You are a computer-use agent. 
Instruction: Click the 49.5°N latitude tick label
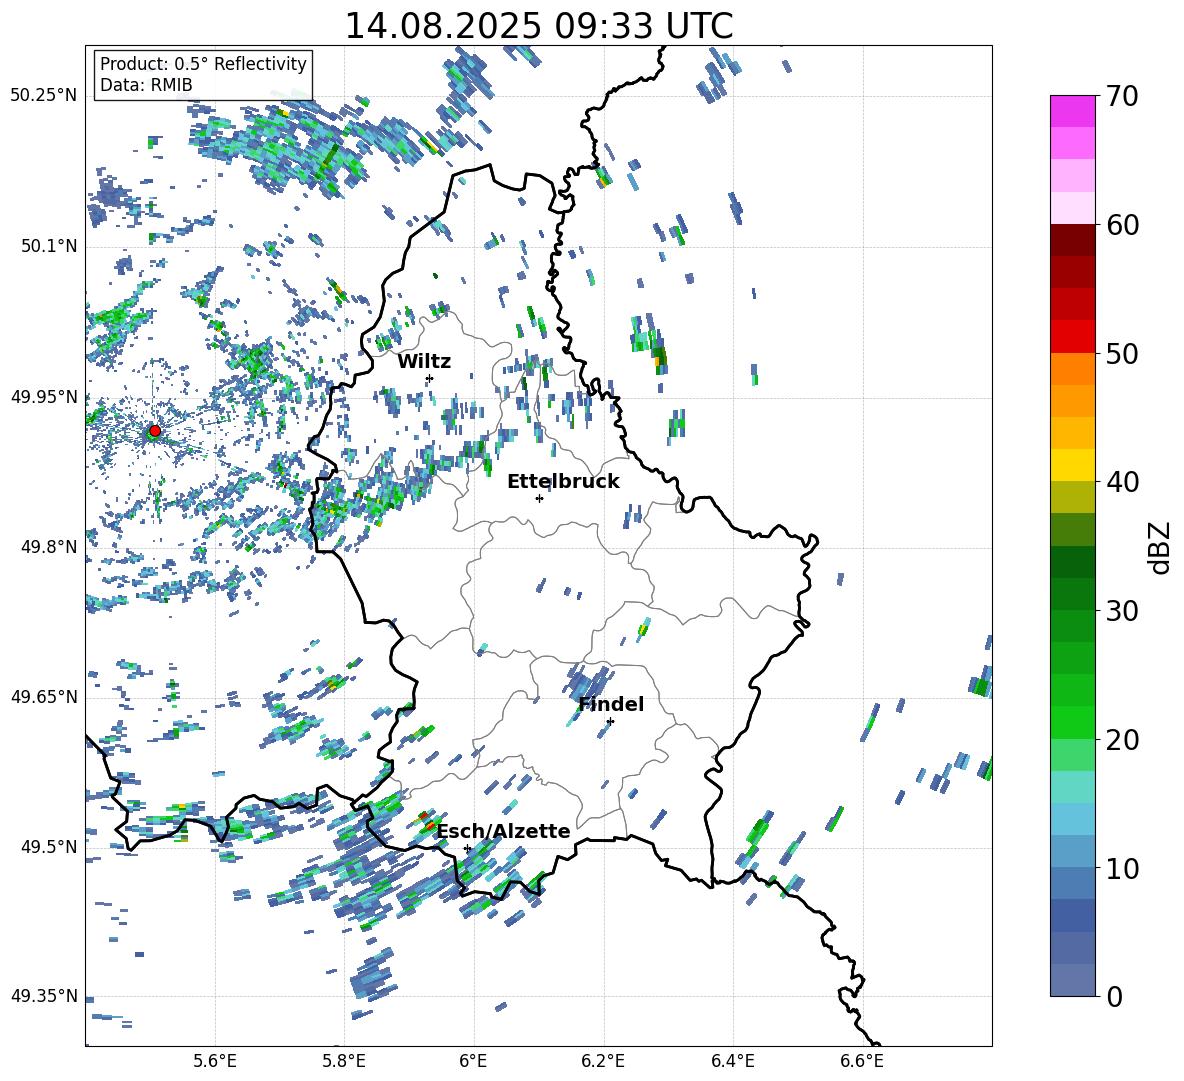pos(49,846)
